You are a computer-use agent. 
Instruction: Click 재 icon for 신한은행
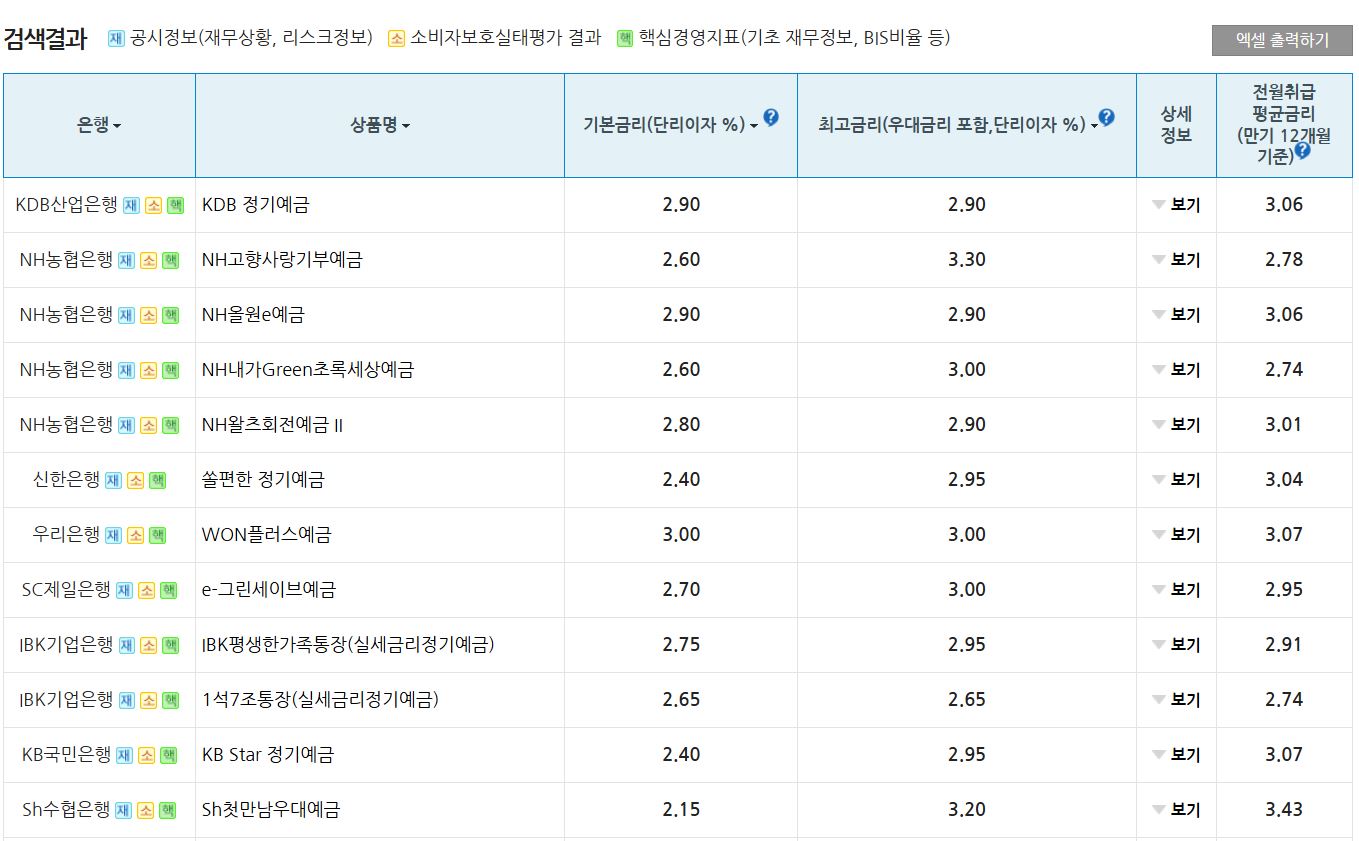coord(113,480)
